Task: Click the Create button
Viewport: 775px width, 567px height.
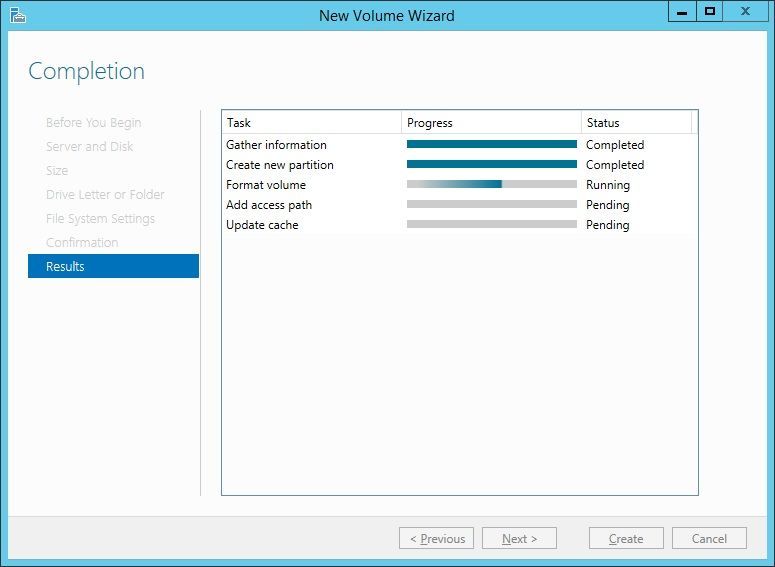Action: pyautogui.click(x=626, y=538)
